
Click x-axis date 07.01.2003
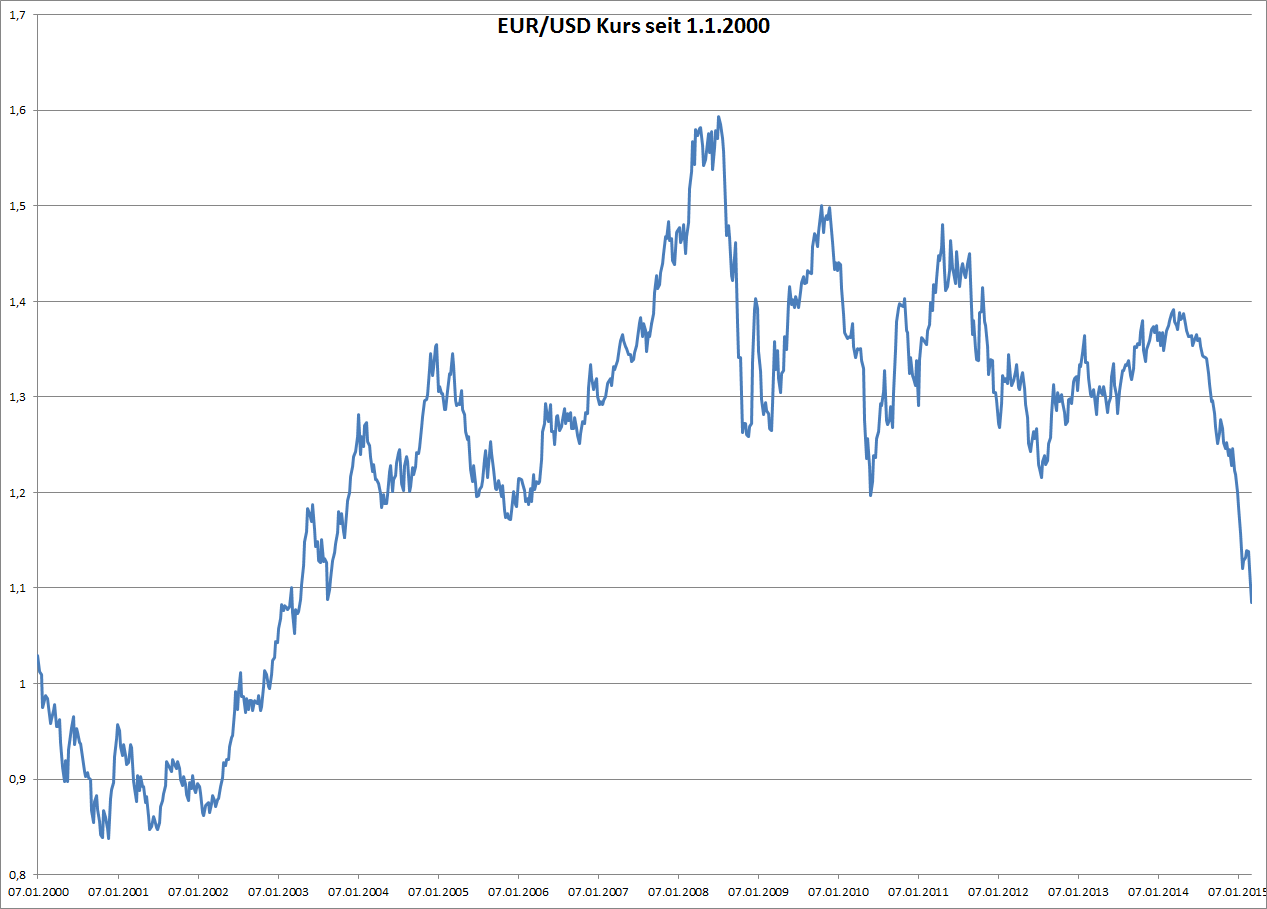pyautogui.click(x=277, y=891)
